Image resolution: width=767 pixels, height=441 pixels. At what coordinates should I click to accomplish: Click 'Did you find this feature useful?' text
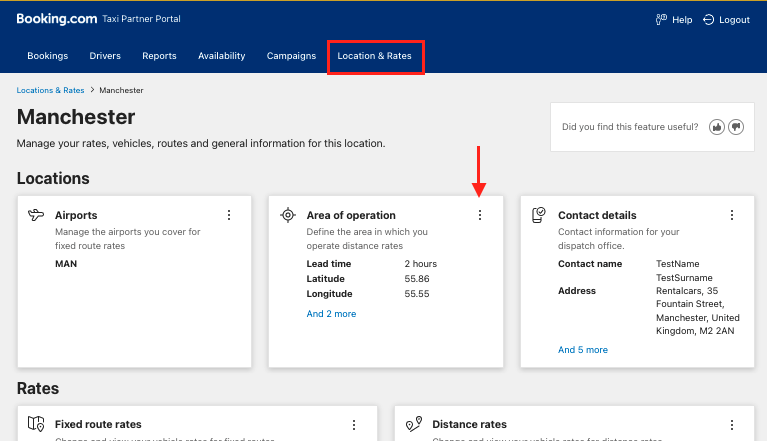(x=630, y=127)
